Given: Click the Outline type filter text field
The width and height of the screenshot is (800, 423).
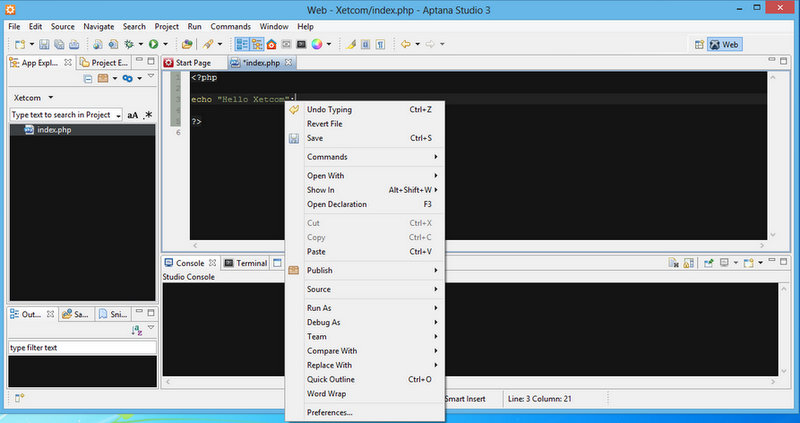Looking at the screenshot, I should click(82, 347).
